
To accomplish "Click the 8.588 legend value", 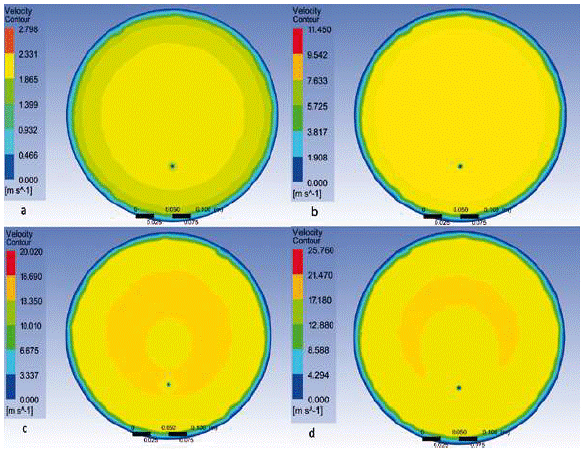I will [318, 350].
